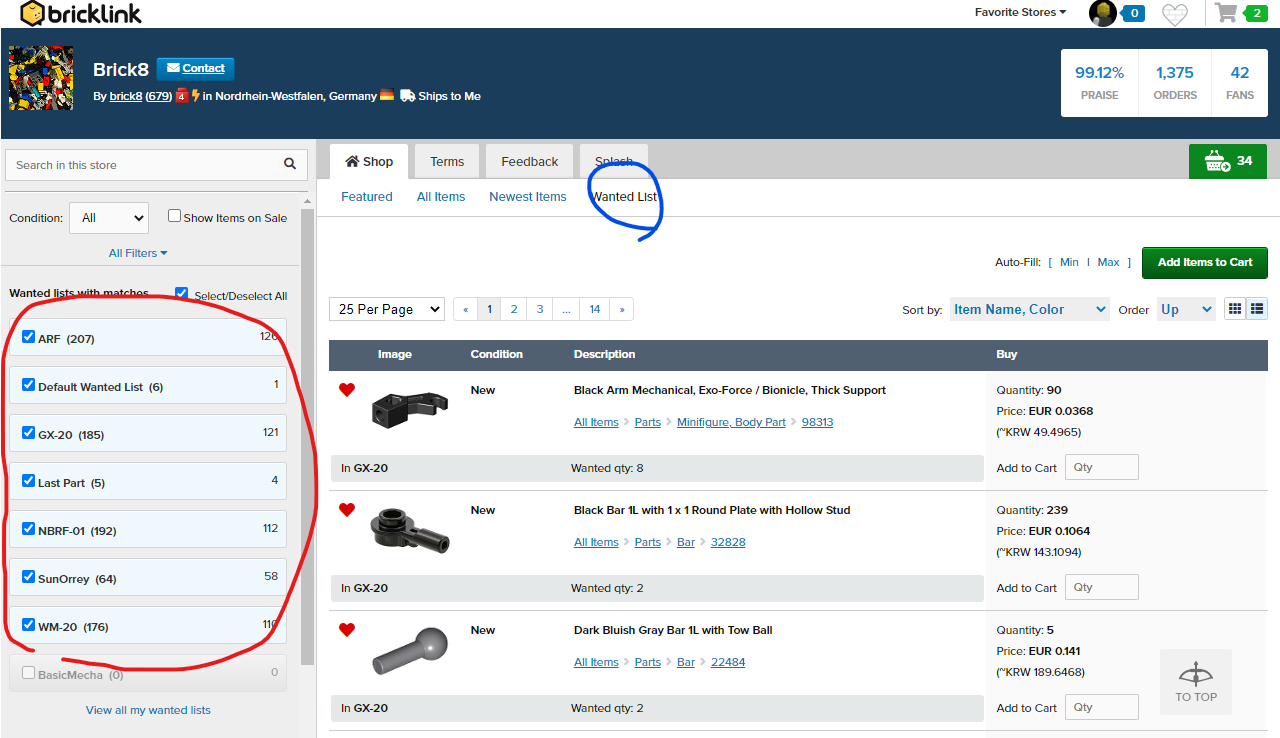Click heart icon for Black Arm Mechanical

pos(347,390)
